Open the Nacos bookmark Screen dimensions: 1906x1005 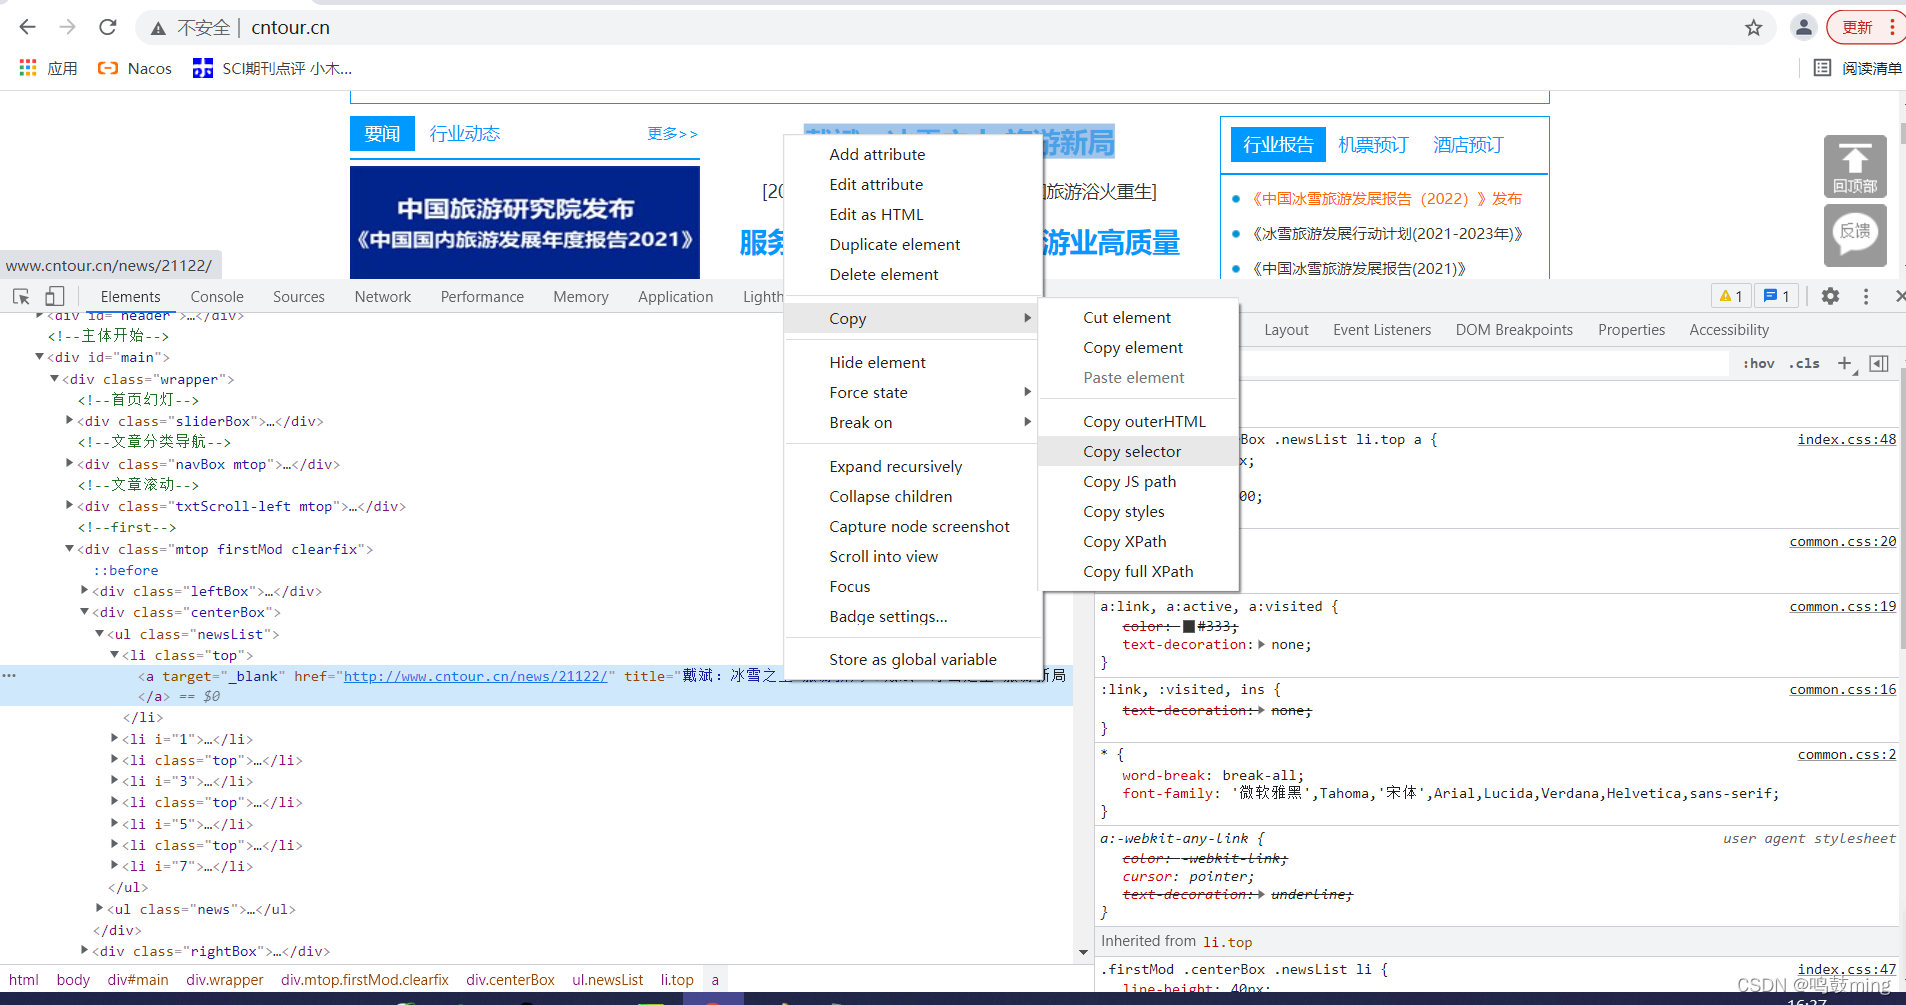tap(135, 68)
